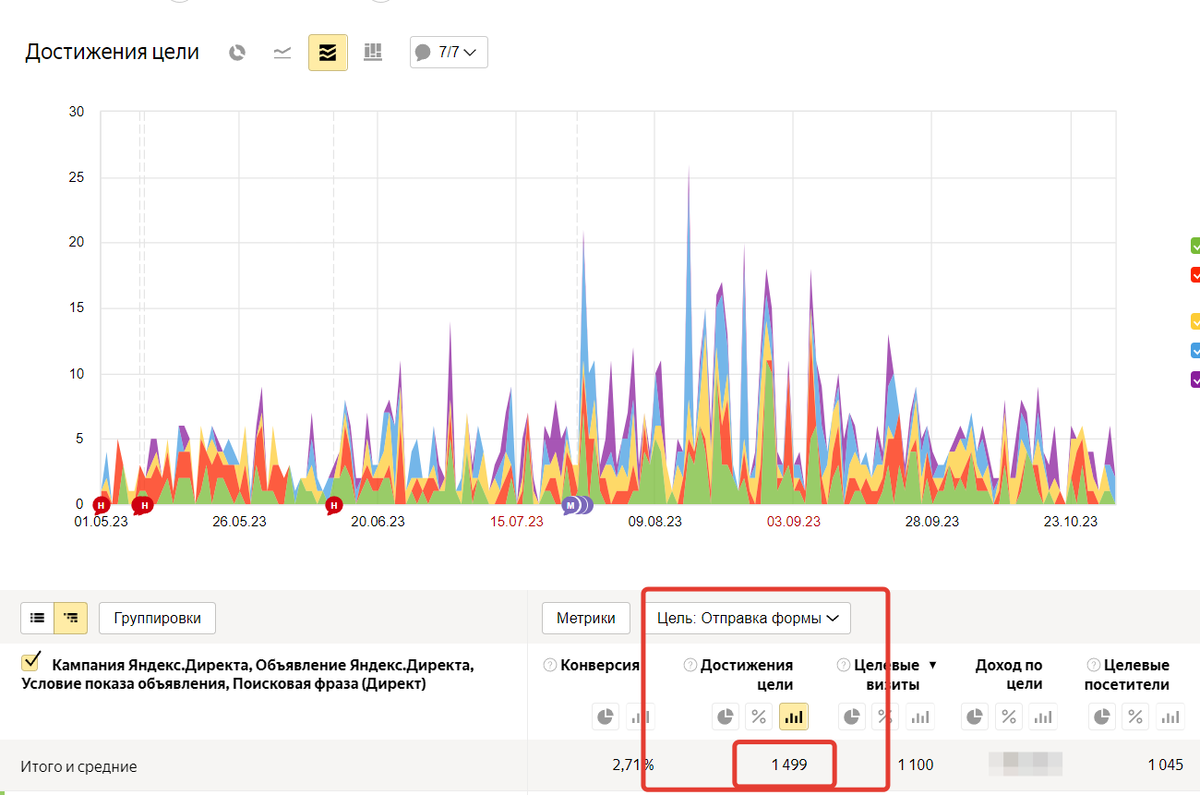Show help for Целевые визиты metric
The height and width of the screenshot is (795, 1200).
click(x=843, y=665)
